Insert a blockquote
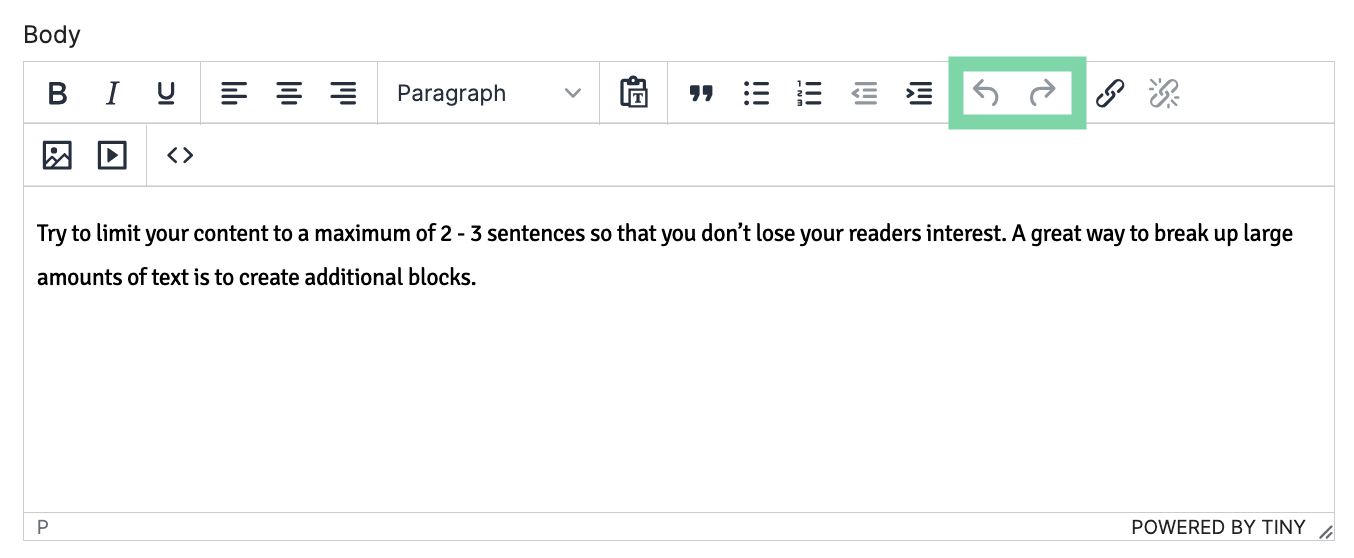 pyautogui.click(x=702, y=94)
